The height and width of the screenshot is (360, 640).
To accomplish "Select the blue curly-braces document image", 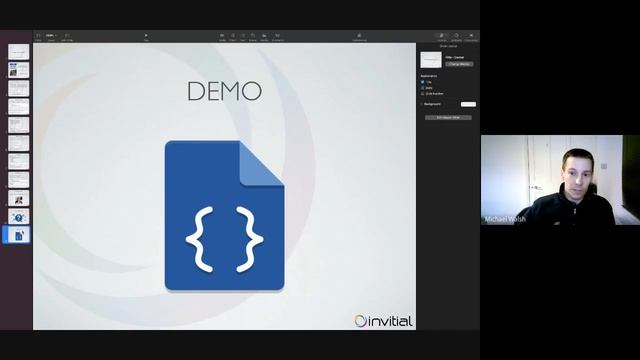I will tap(224, 216).
